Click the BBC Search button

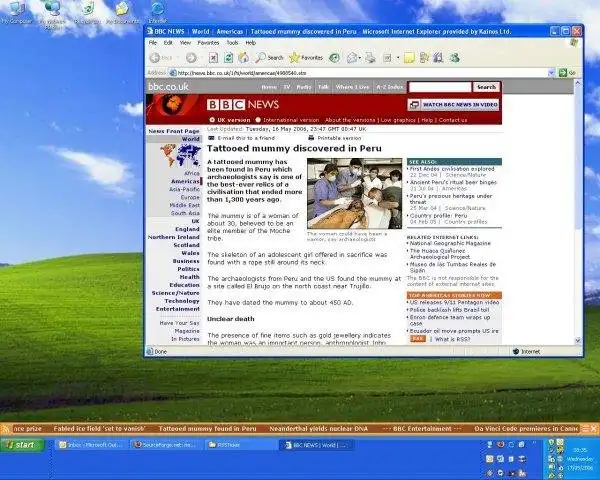(x=486, y=87)
